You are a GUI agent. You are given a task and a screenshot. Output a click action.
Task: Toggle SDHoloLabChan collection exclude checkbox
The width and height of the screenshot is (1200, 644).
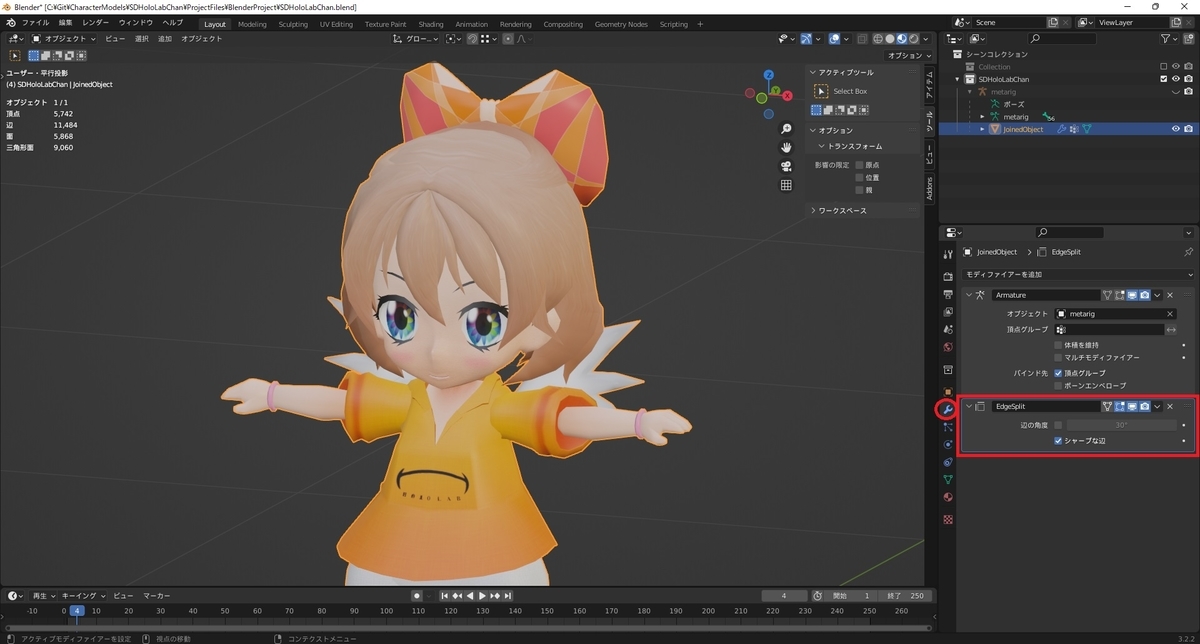[x=1163, y=79]
